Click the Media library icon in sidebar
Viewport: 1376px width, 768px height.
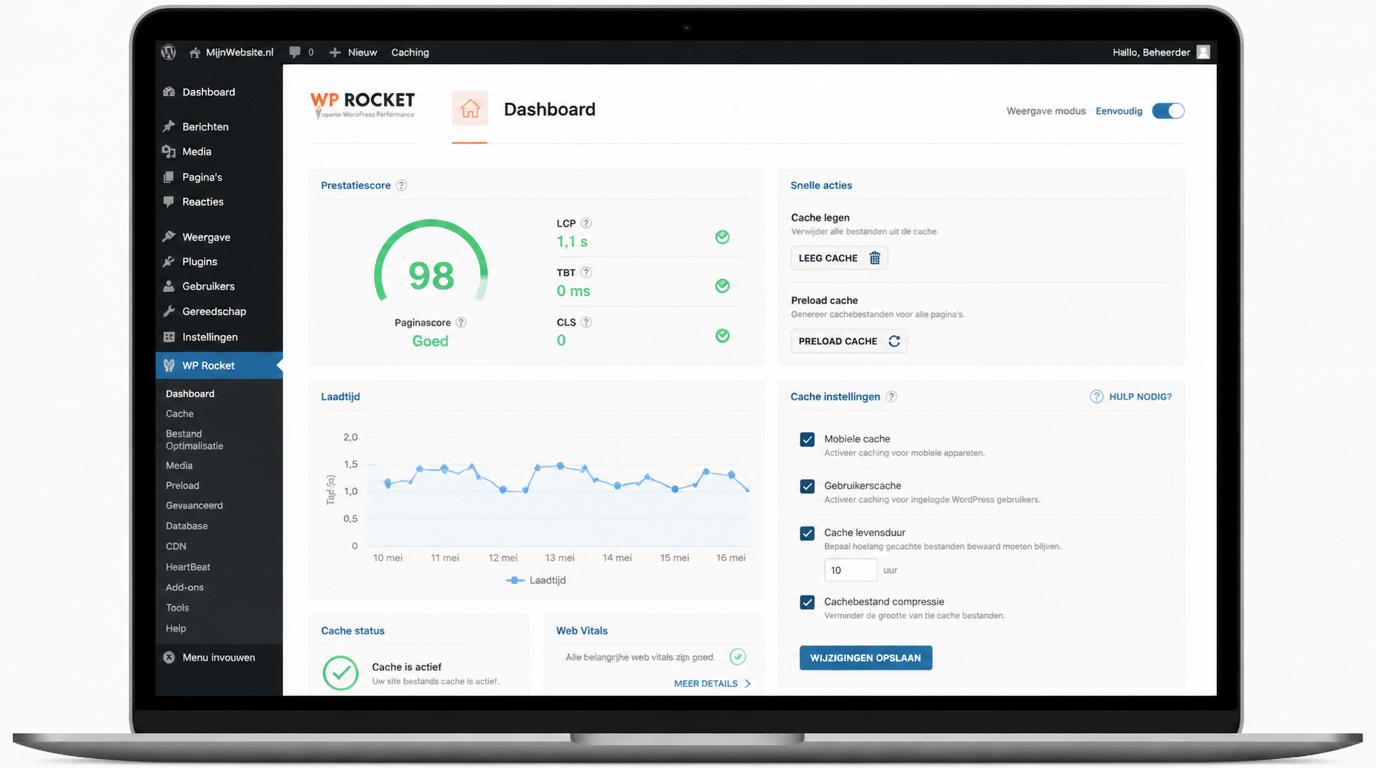(169, 152)
